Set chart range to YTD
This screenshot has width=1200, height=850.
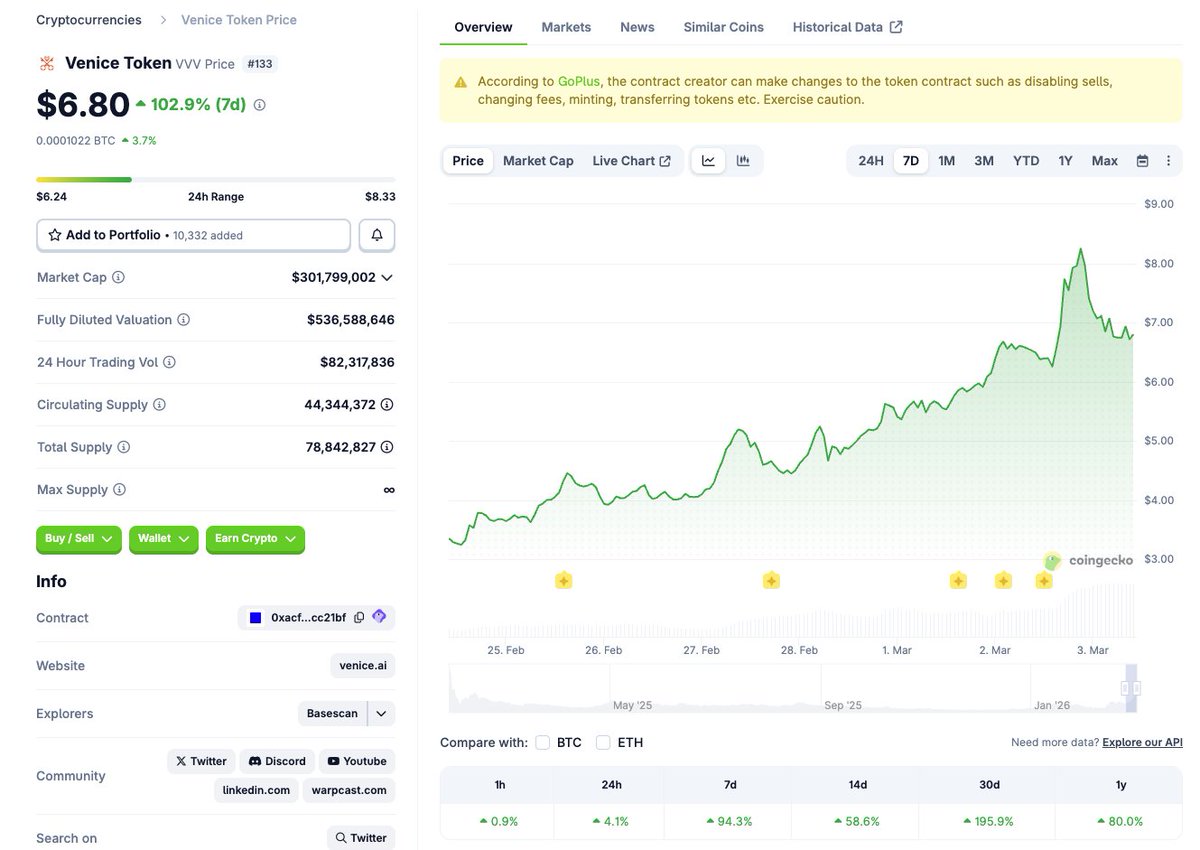(x=1026, y=161)
